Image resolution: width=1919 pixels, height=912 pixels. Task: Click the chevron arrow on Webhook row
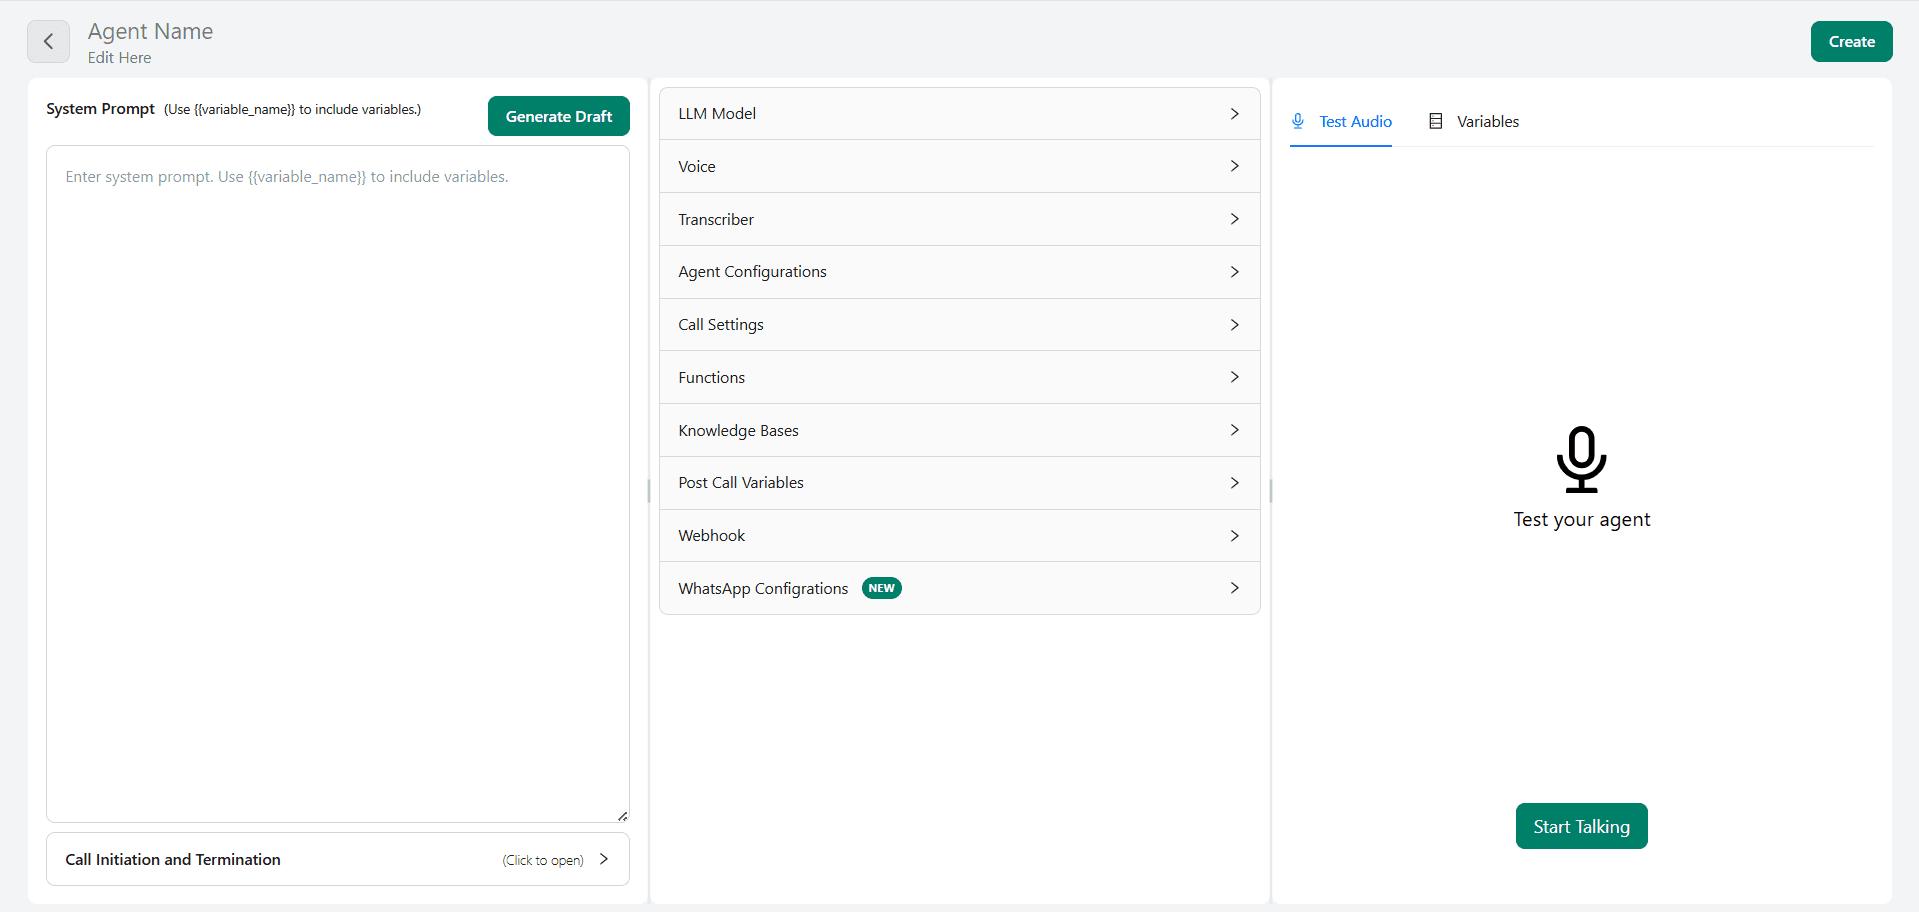1234,536
